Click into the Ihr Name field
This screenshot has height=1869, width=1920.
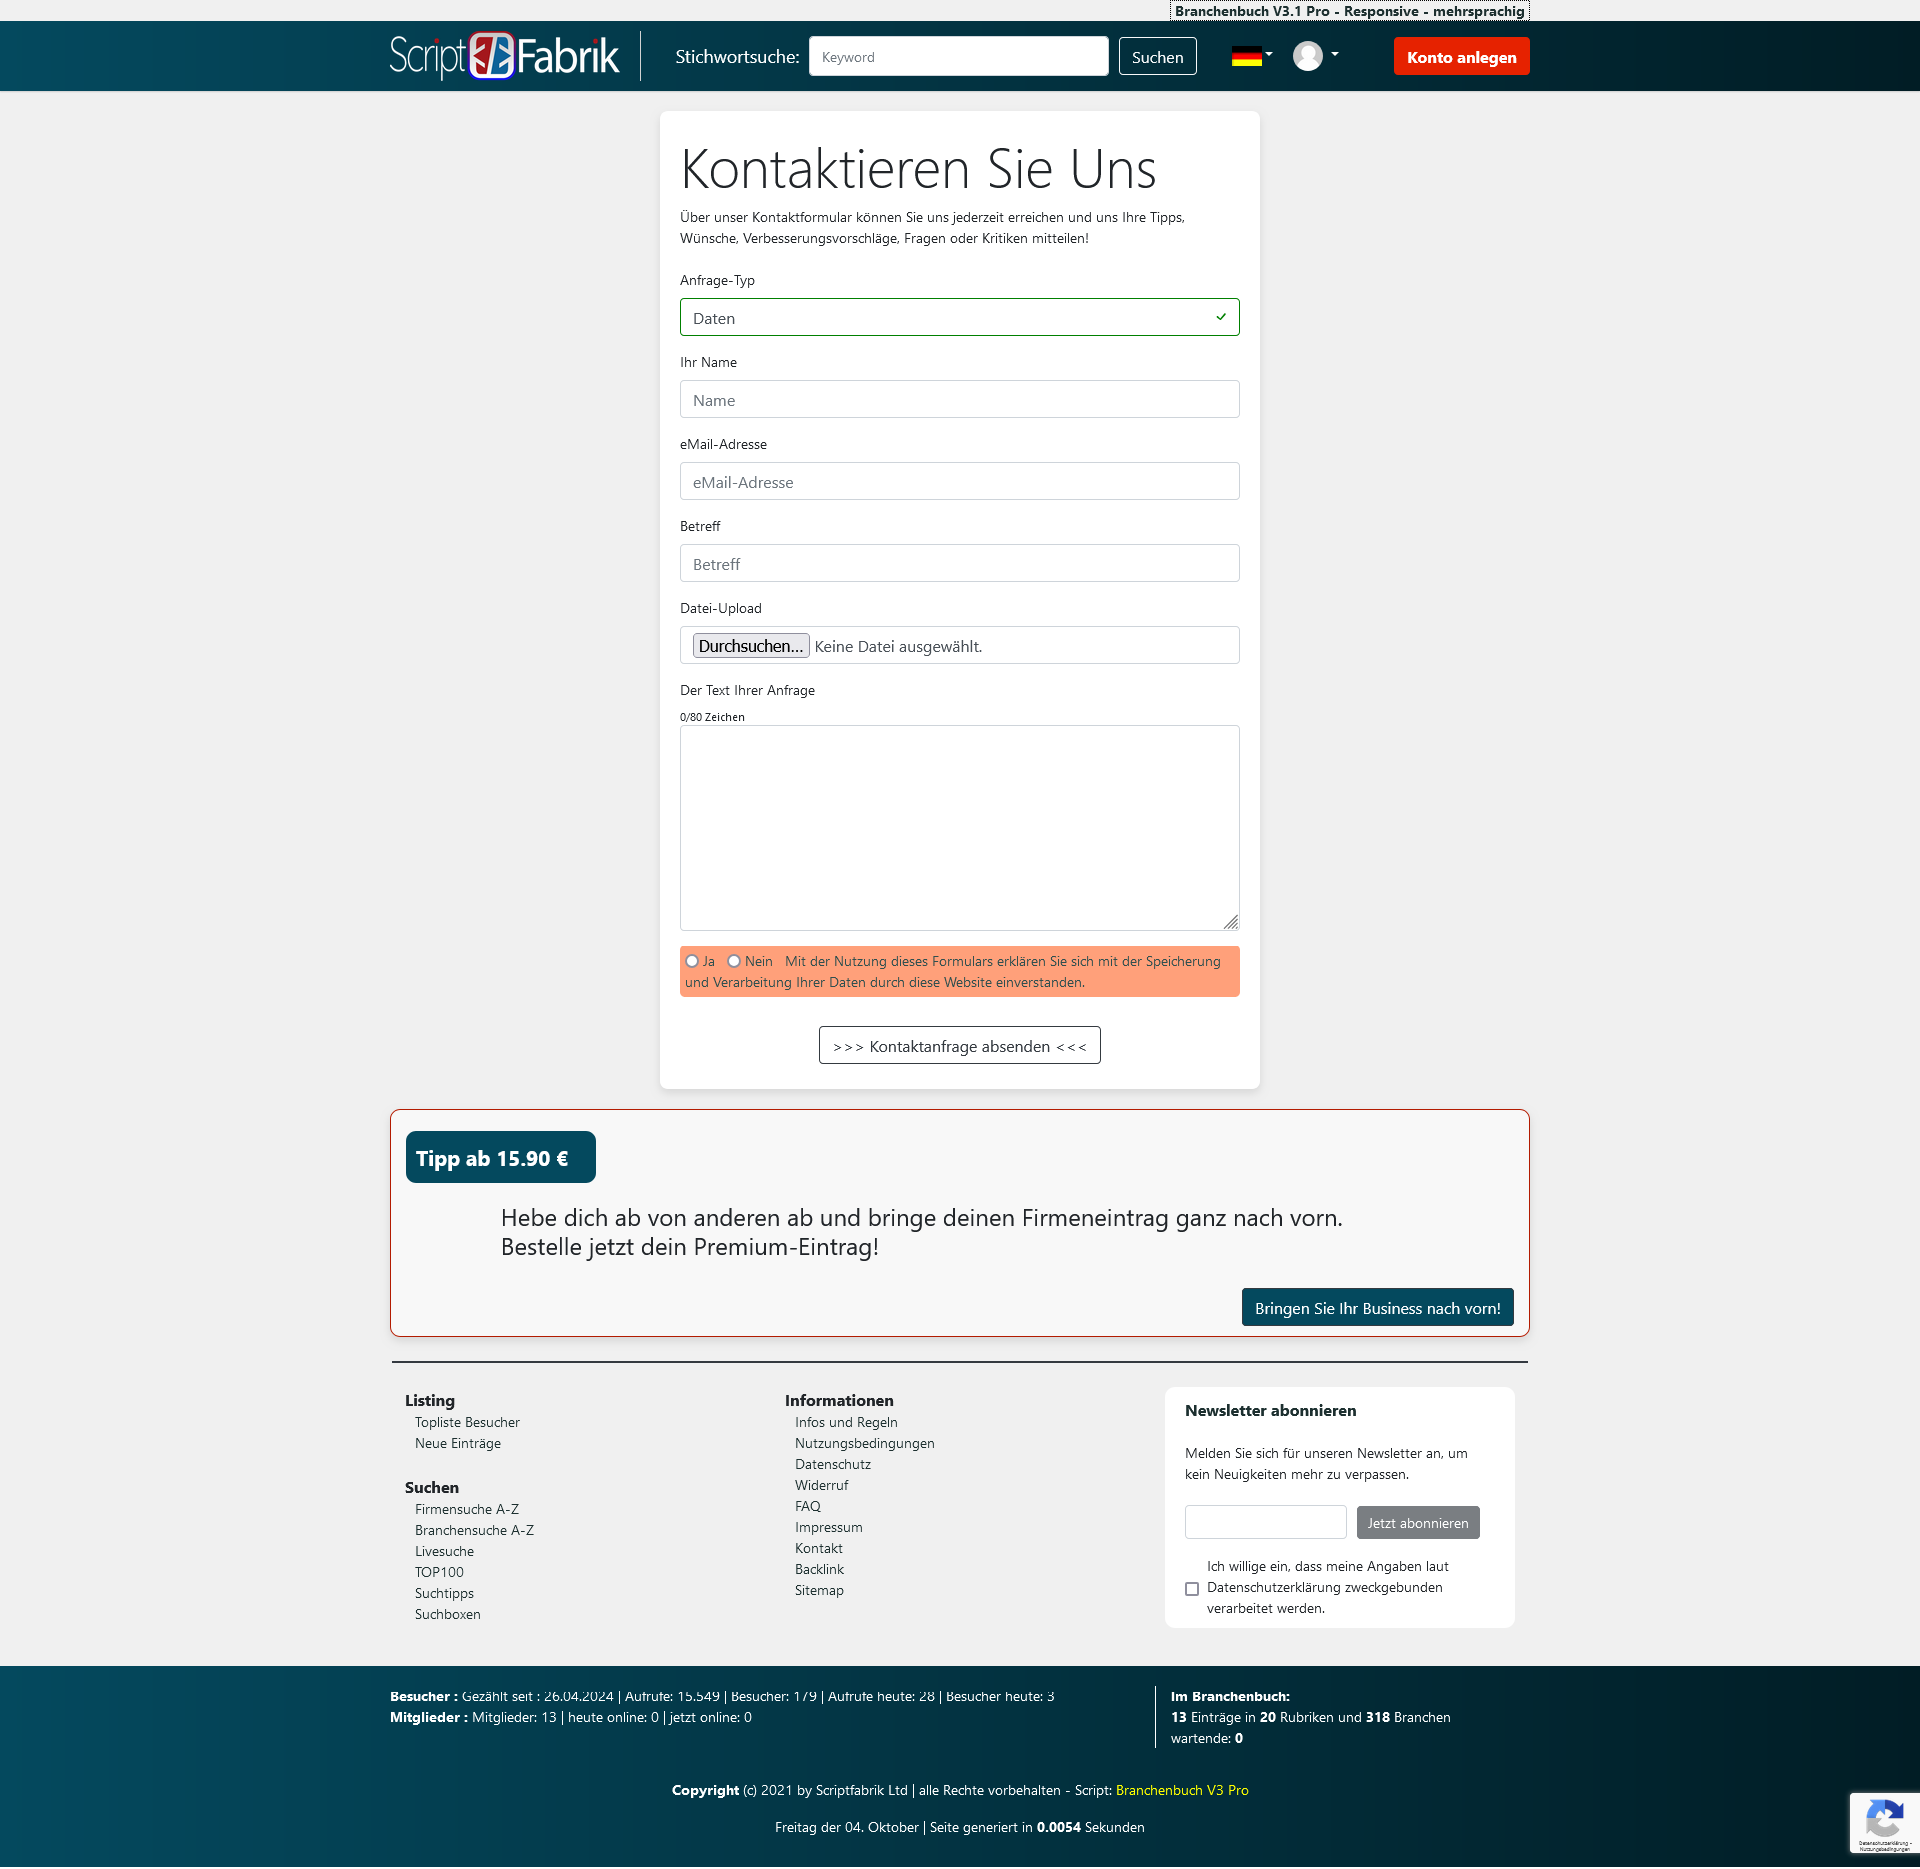pos(959,400)
